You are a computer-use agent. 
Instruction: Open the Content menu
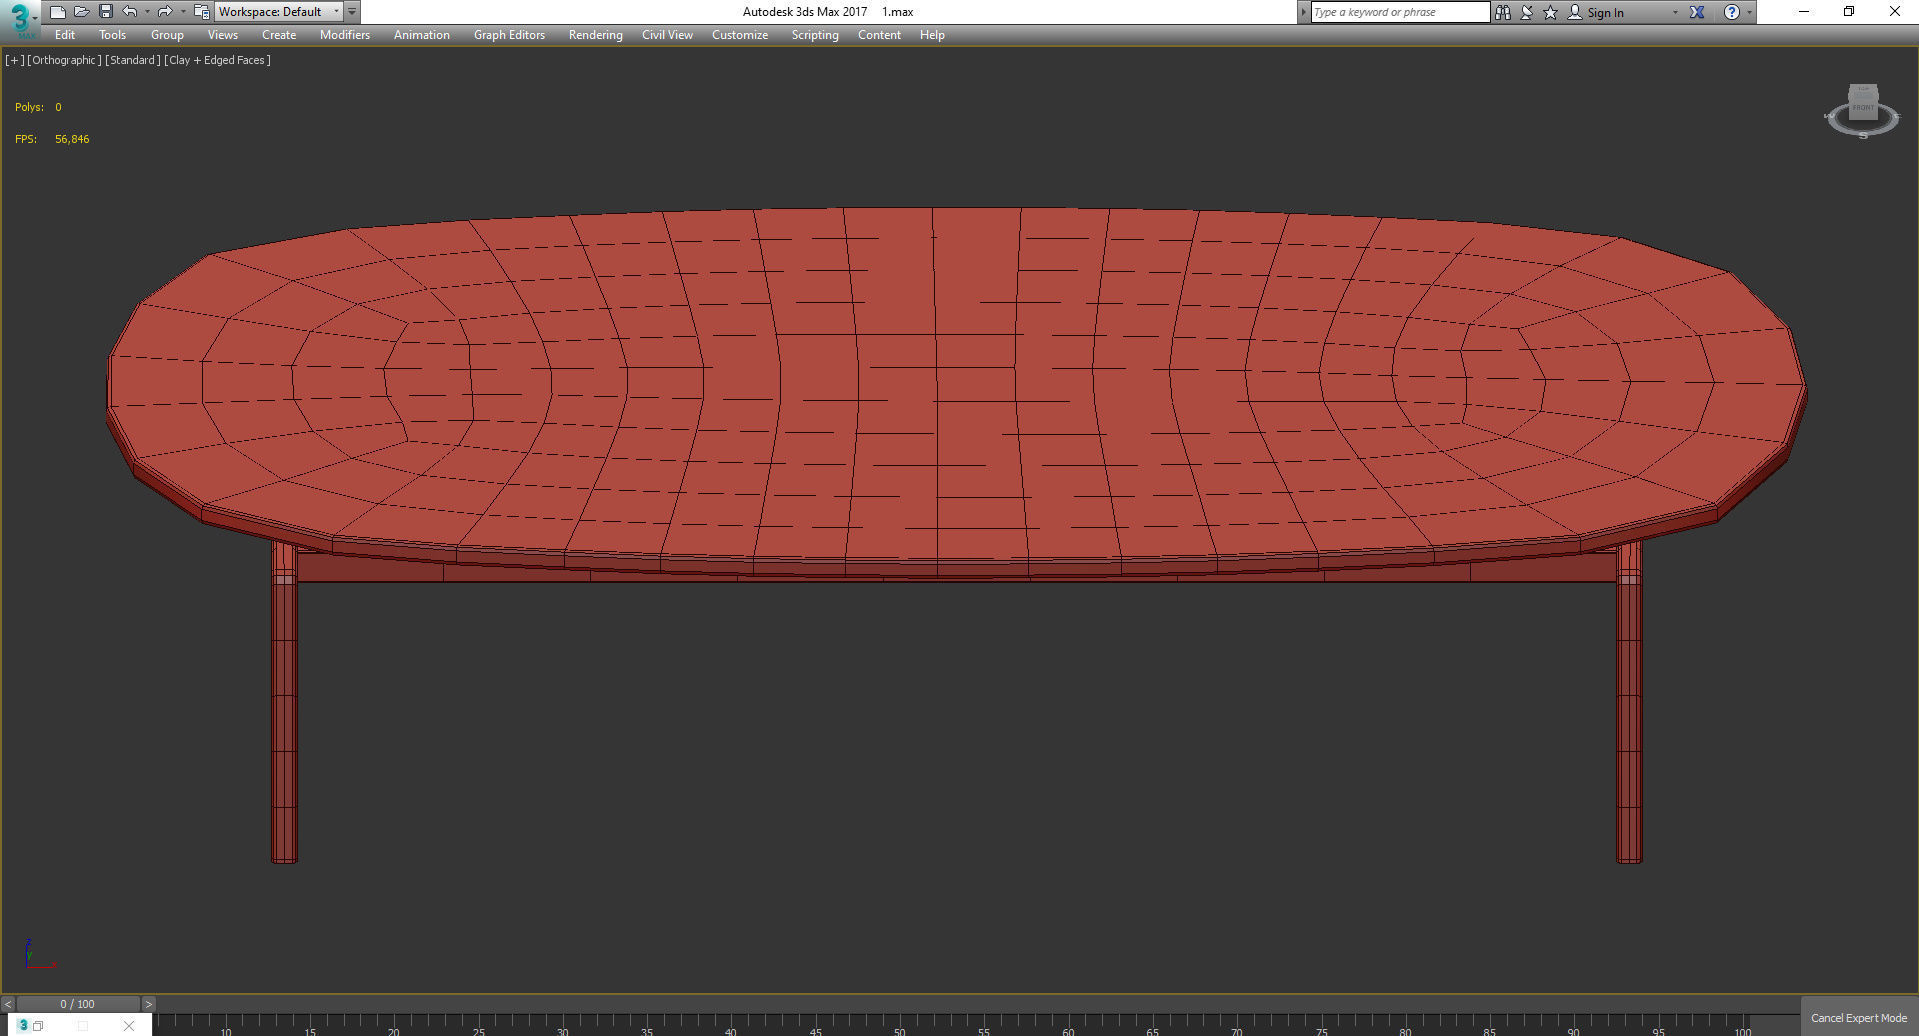click(879, 35)
